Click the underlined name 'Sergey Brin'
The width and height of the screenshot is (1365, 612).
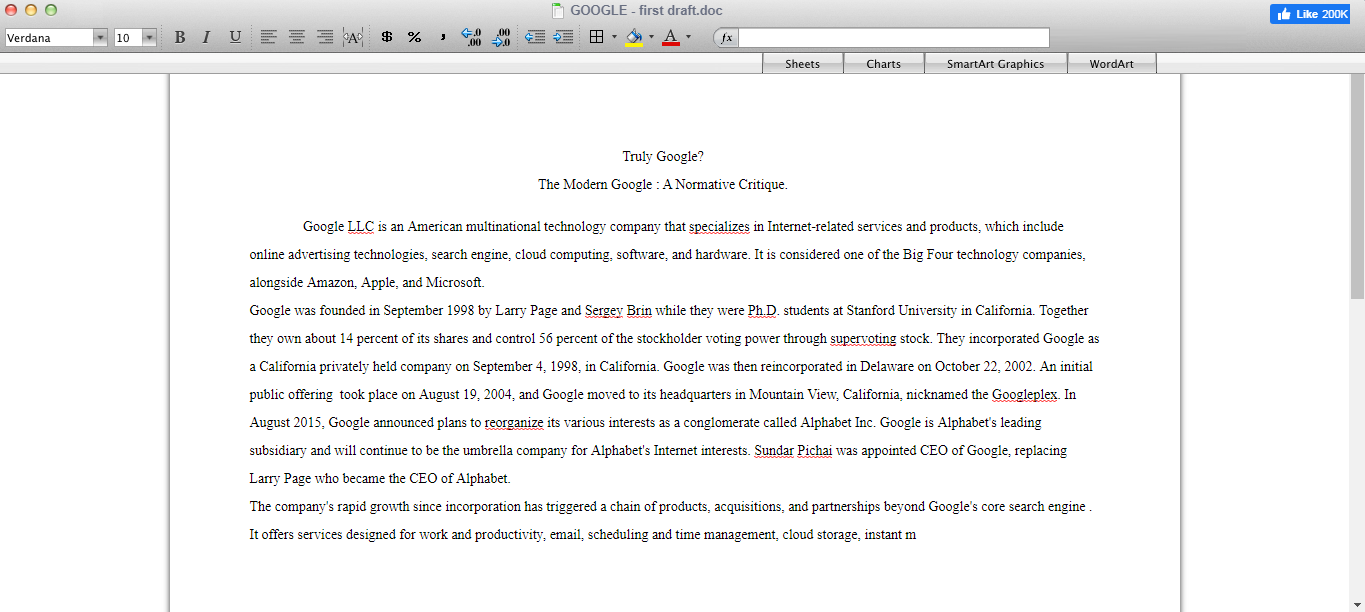point(618,310)
